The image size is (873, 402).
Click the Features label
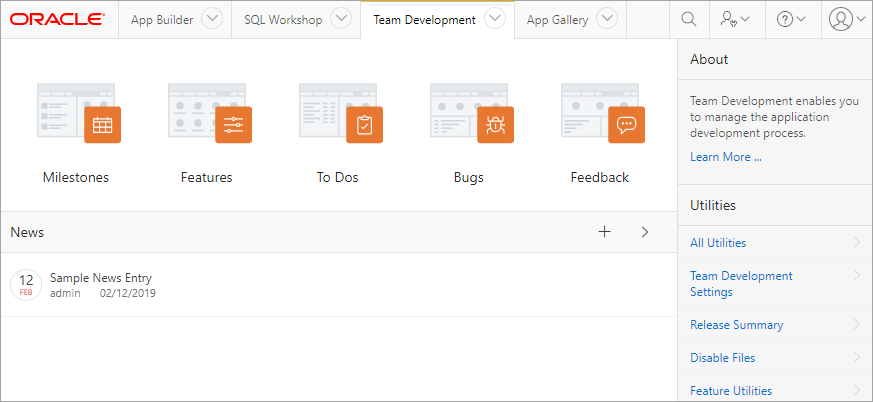207,178
